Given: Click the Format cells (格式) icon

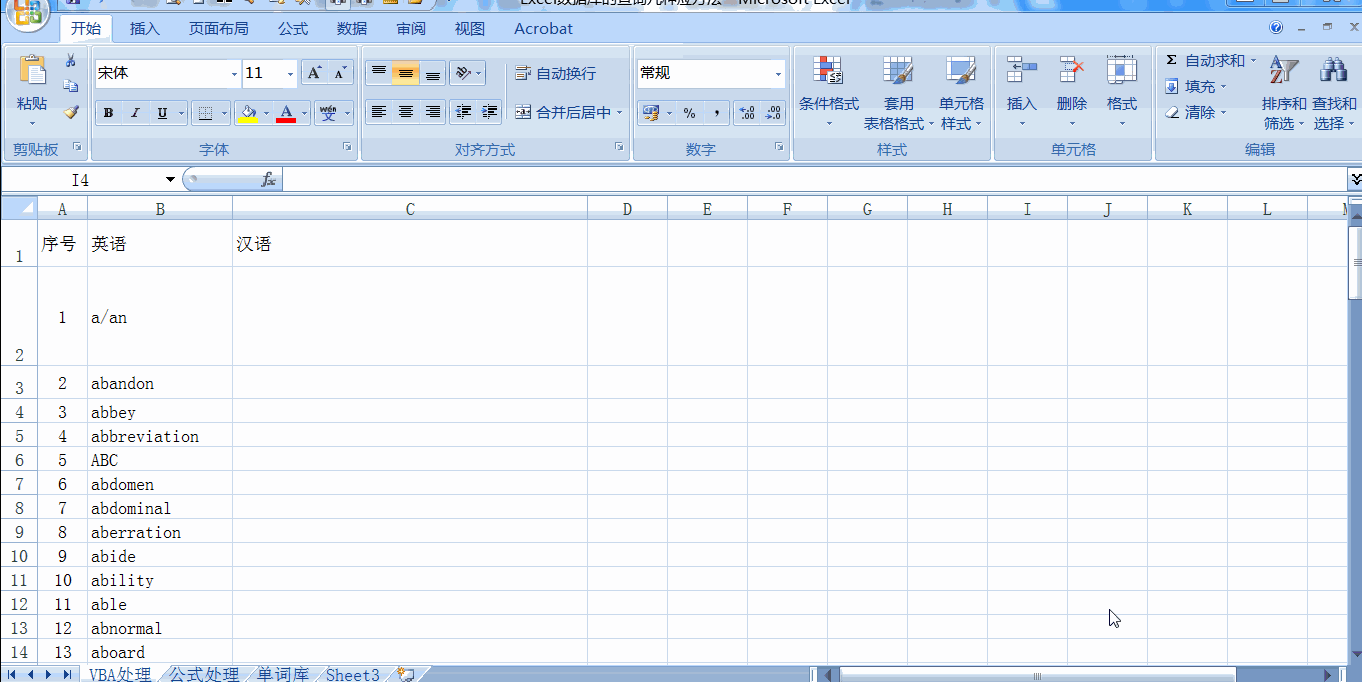Looking at the screenshot, I should click(x=1122, y=71).
